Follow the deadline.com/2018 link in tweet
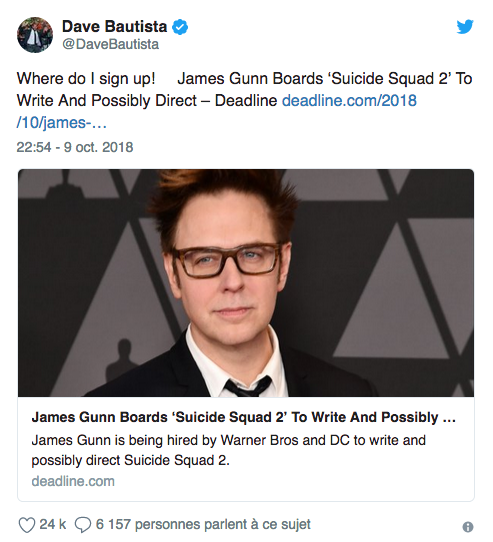This screenshot has height=542, width=493. click(349, 101)
